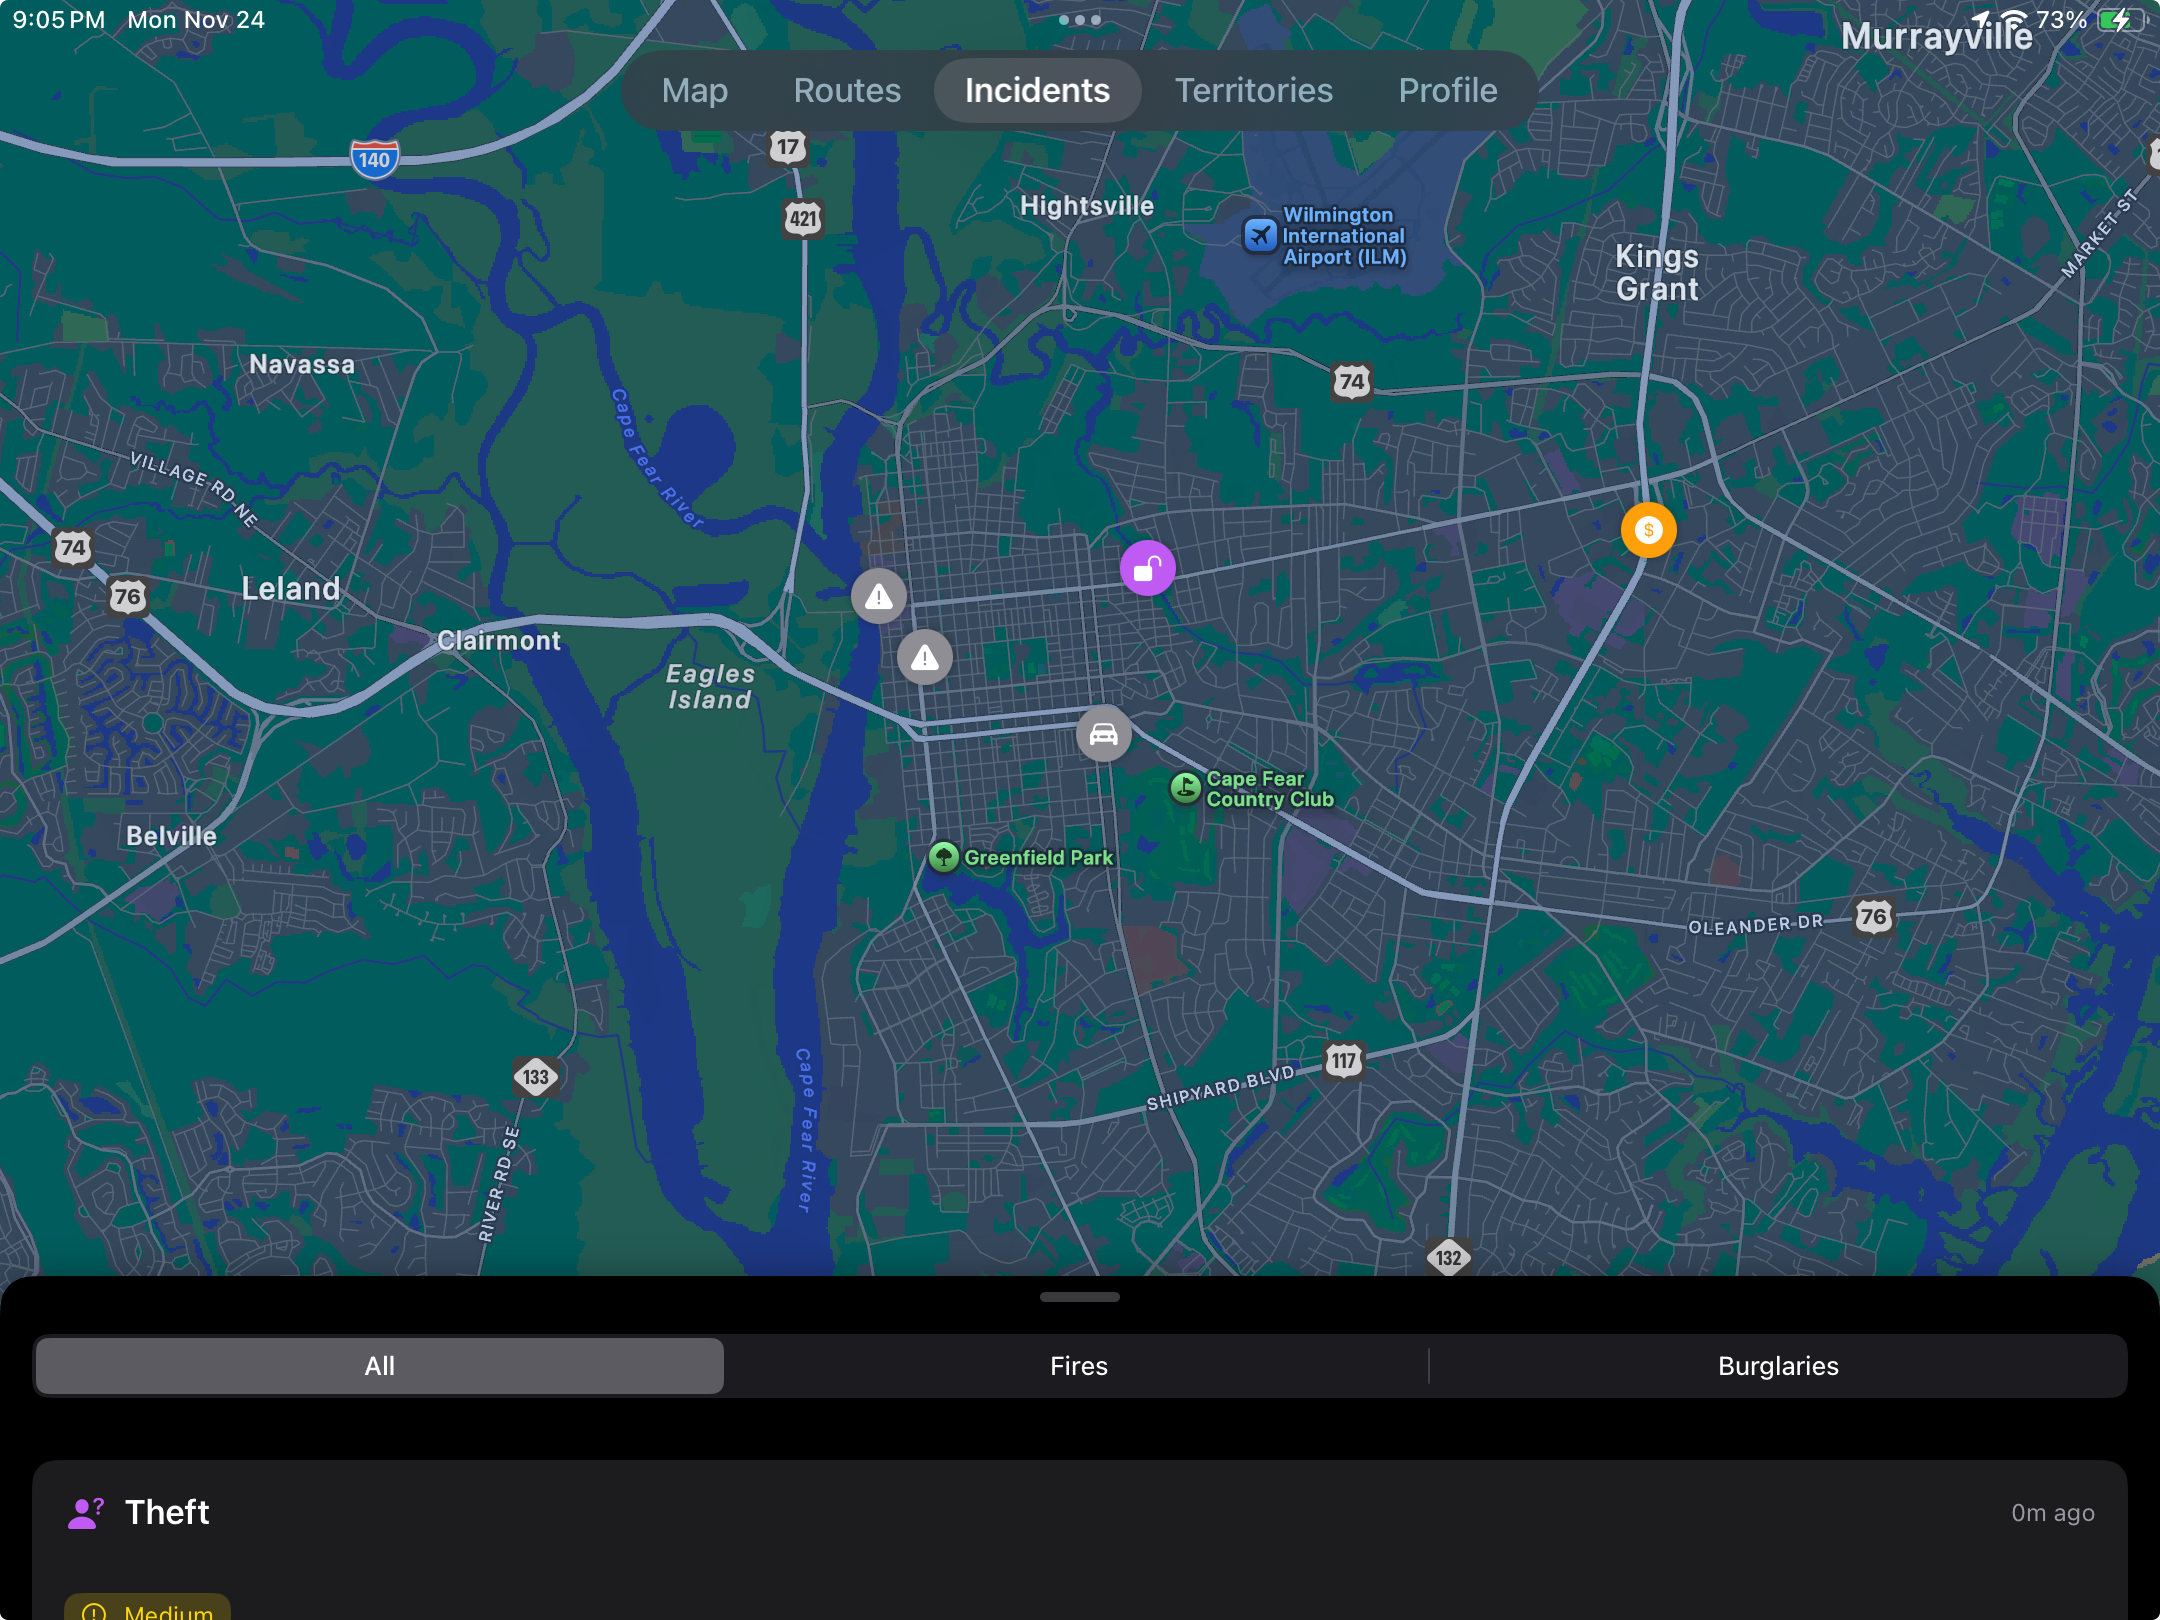Open the Profile section
This screenshot has height=1620, width=2160.
1447,90
